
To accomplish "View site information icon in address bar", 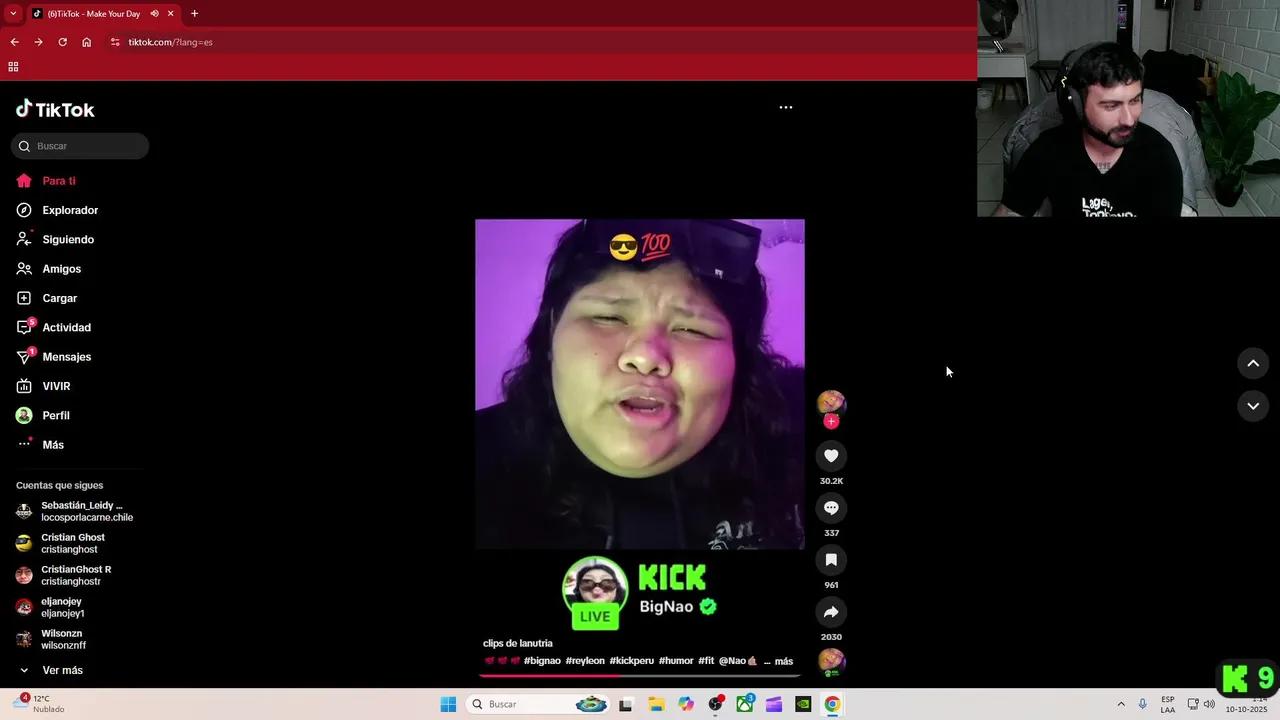I will pyautogui.click(x=115, y=42).
